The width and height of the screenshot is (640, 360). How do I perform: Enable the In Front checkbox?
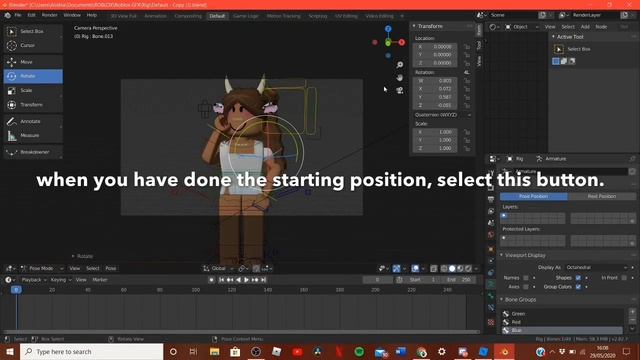(x=624, y=278)
